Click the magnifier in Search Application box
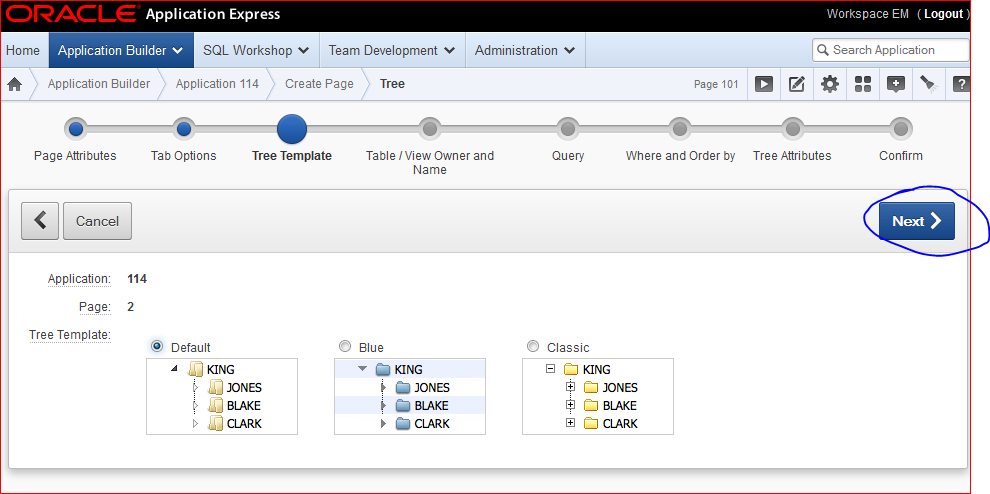The height and width of the screenshot is (494, 990). pyautogui.click(x=823, y=50)
